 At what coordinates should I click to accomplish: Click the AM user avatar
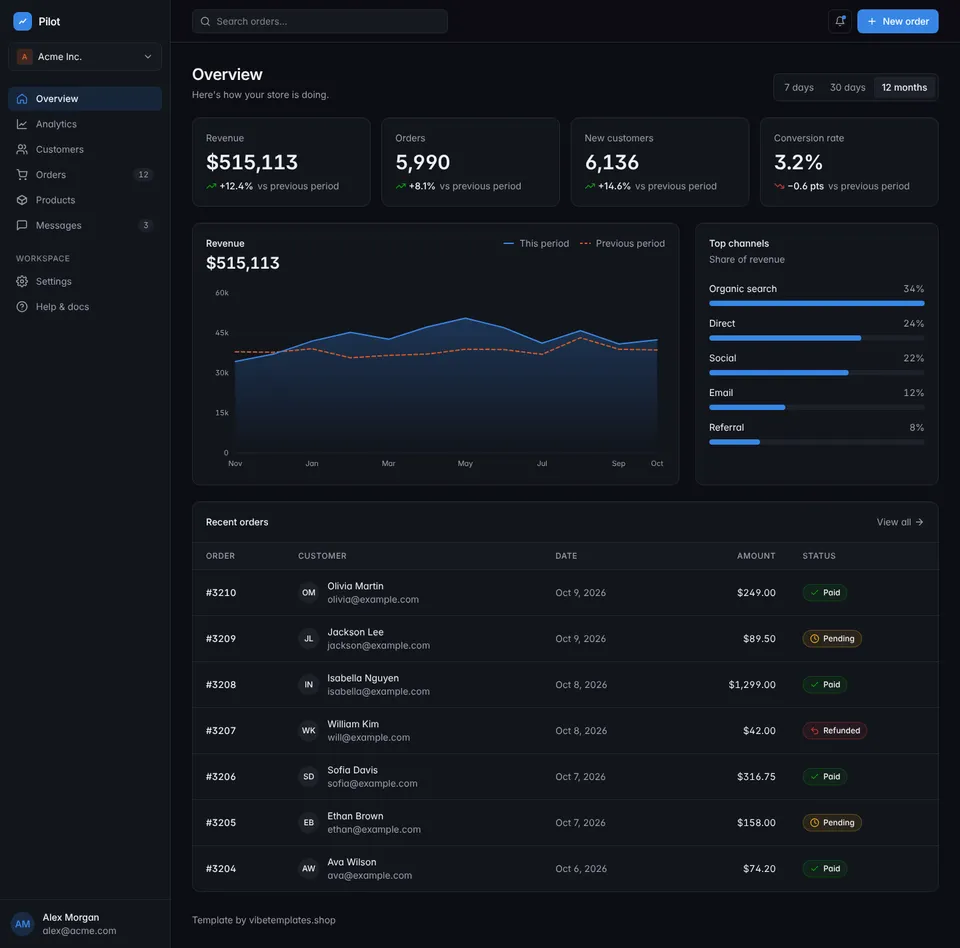click(23, 924)
